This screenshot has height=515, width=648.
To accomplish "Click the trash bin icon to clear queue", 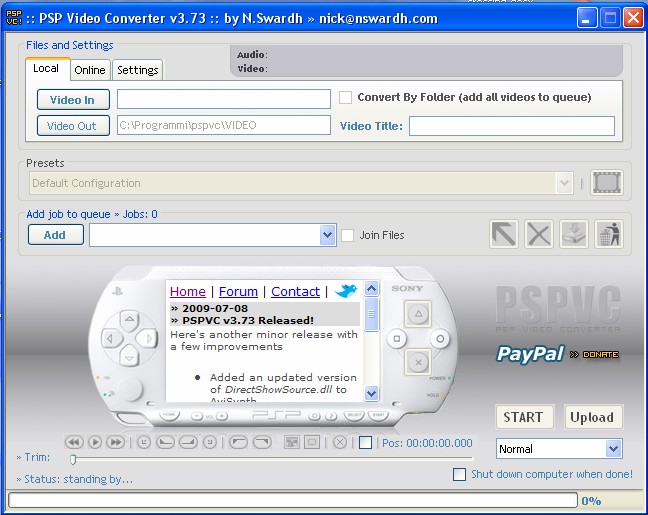I will point(609,234).
